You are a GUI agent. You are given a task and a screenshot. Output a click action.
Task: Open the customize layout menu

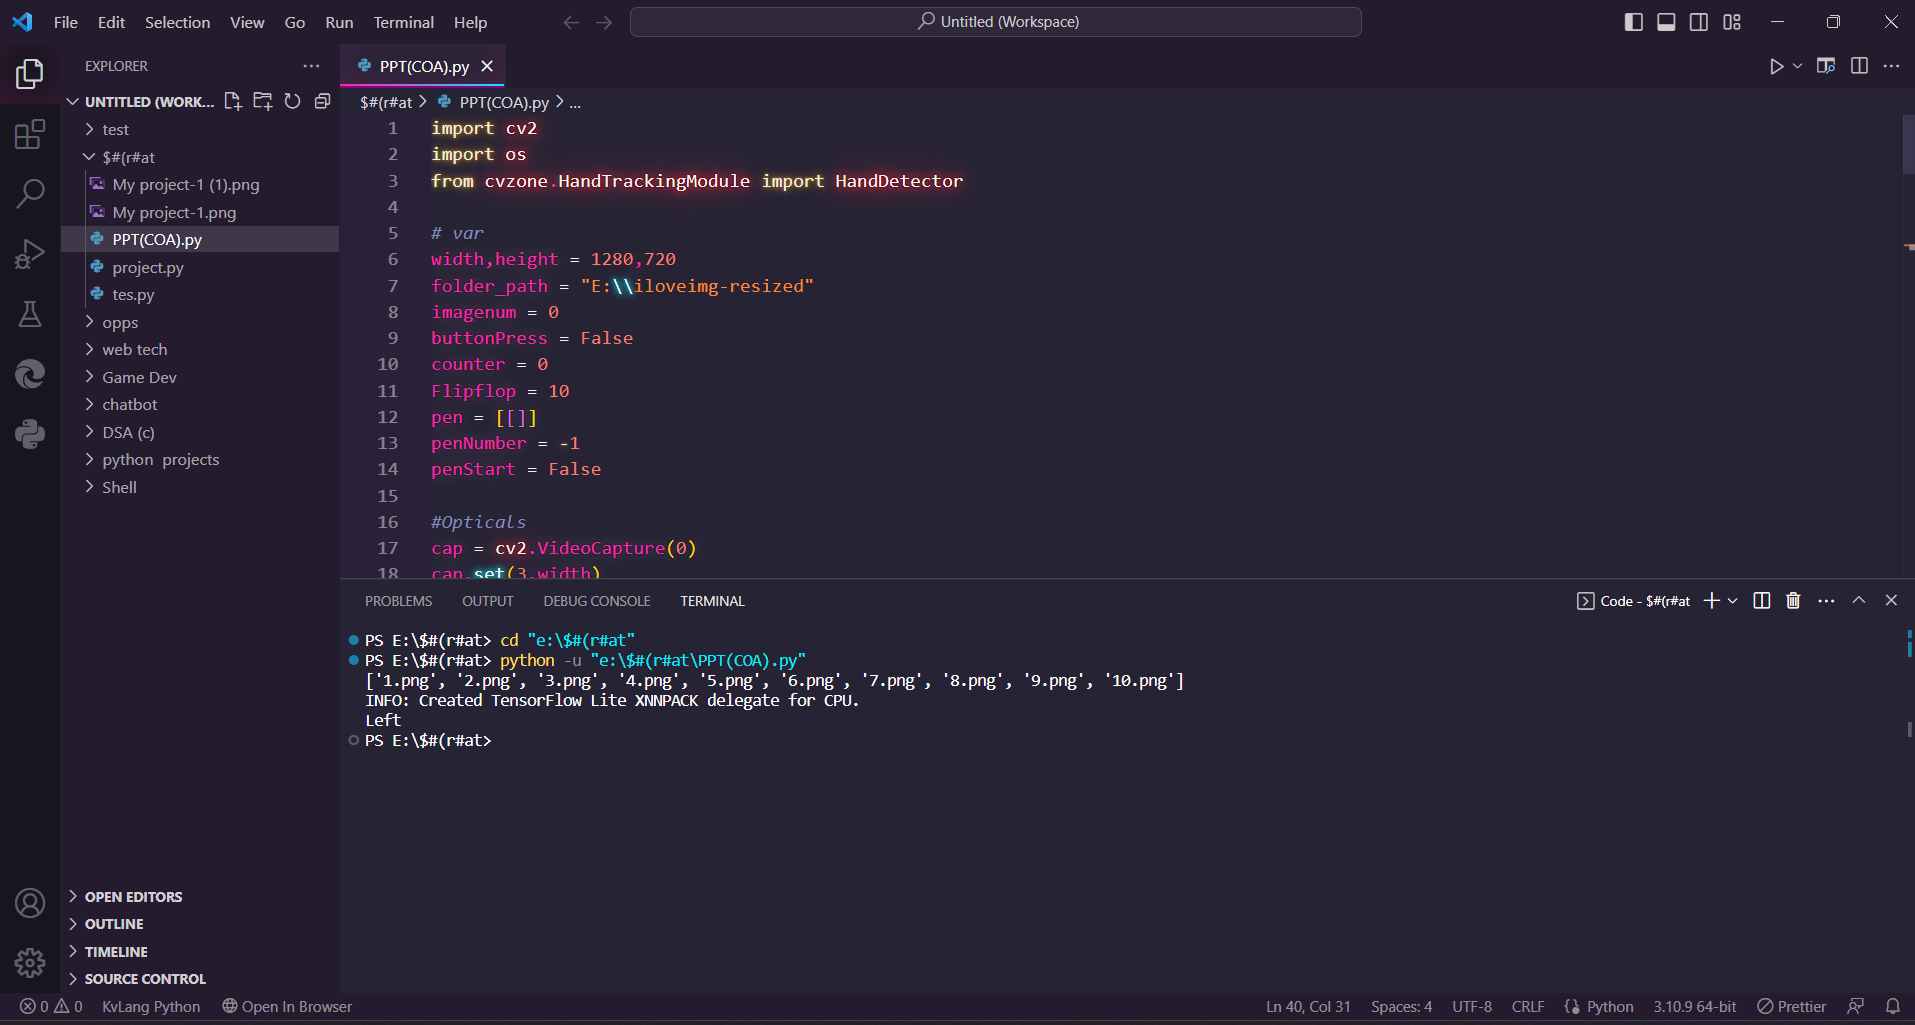(x=1732, y=22)
